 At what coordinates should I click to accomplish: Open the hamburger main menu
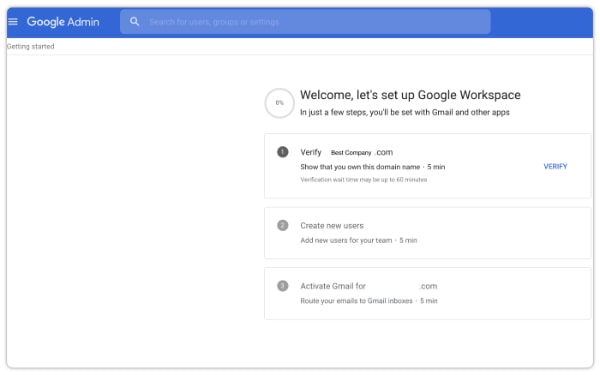pyautogui.click(x=13, y=21)
